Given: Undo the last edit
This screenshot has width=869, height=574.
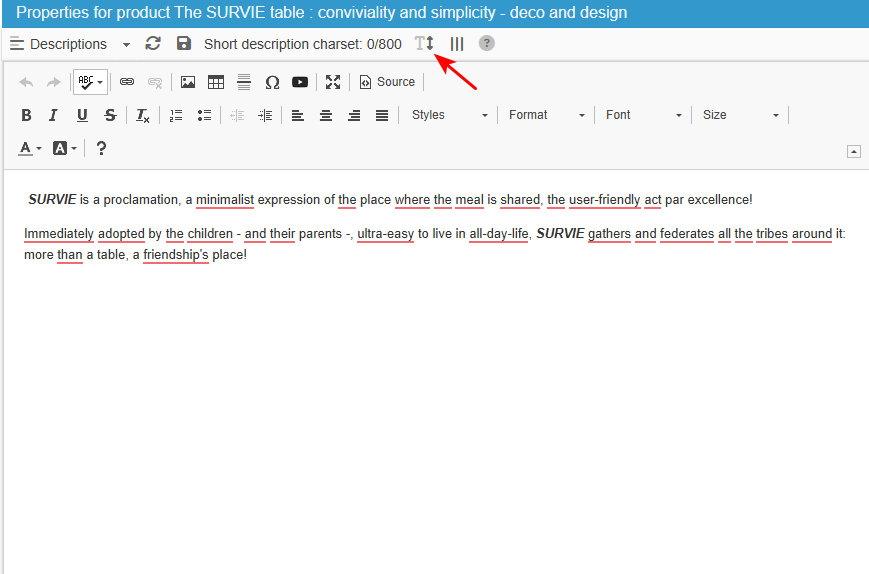Looking at the screenshot, I should coord(26,83).
